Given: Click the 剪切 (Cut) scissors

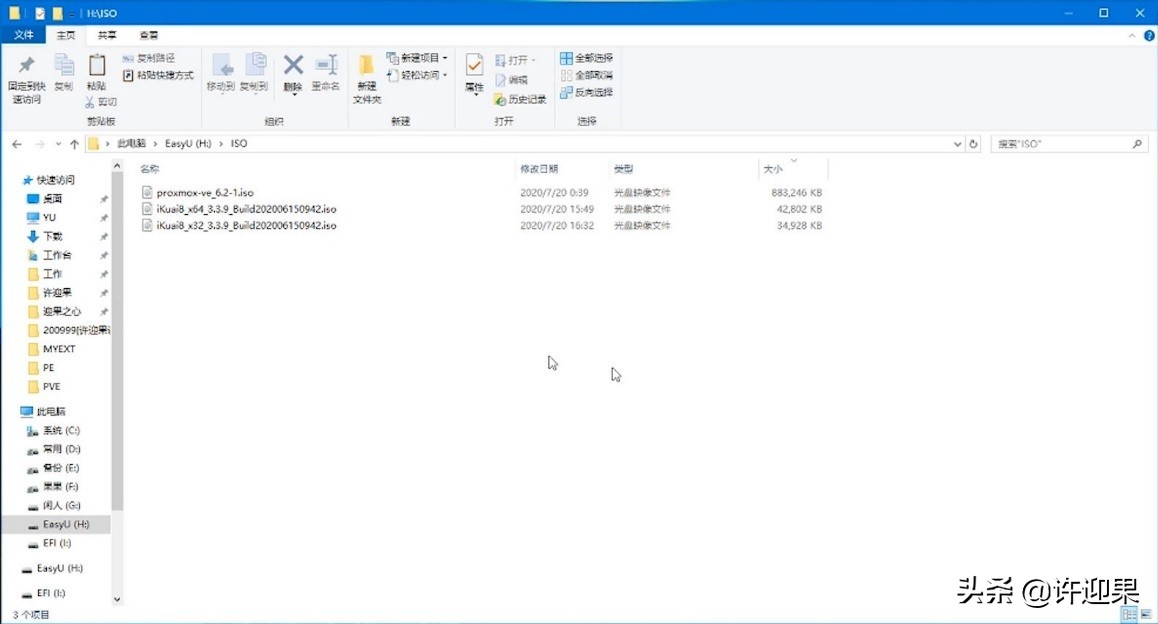Looking at the screenshot, I should pos(101,102).
